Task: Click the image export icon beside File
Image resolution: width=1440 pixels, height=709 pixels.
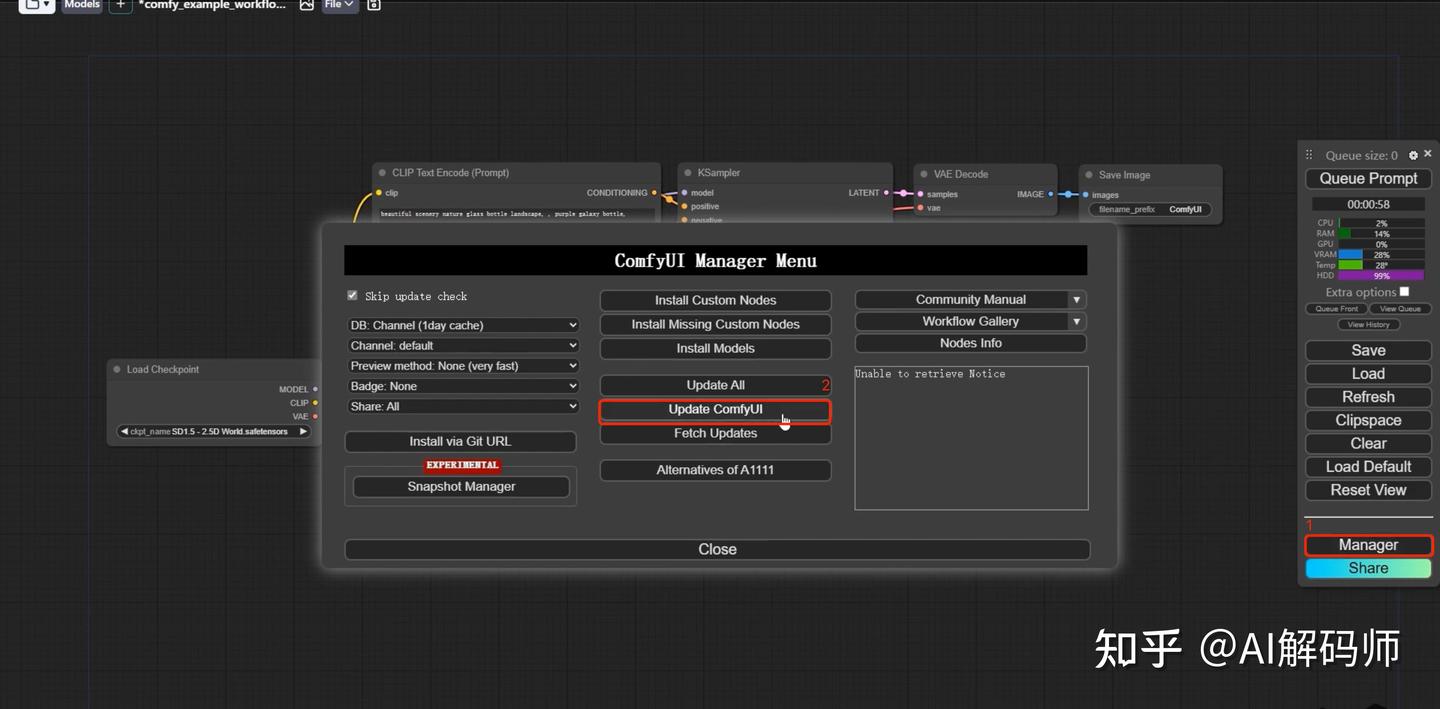Action: click(x=306, y=5)
